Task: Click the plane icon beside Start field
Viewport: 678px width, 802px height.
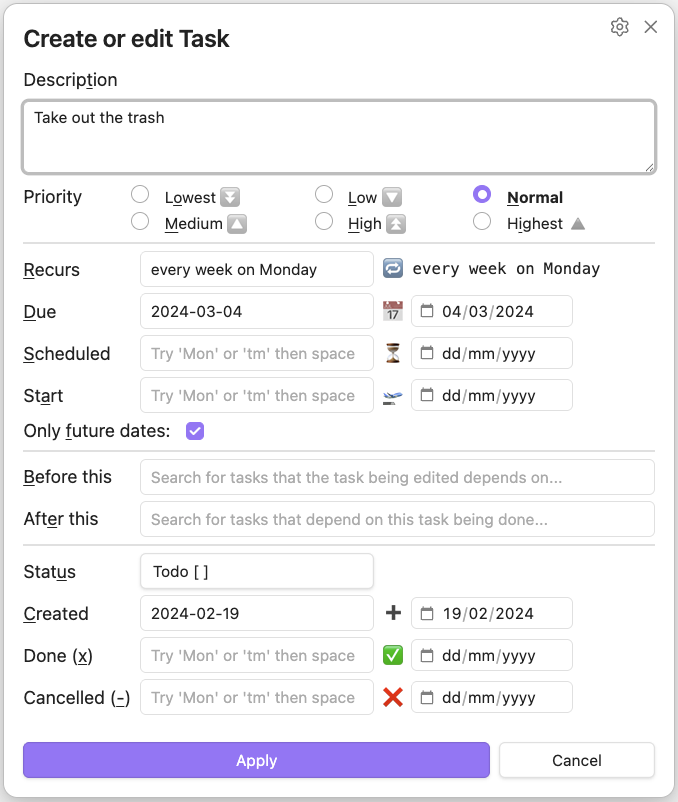Action: (x=393, y=396)
